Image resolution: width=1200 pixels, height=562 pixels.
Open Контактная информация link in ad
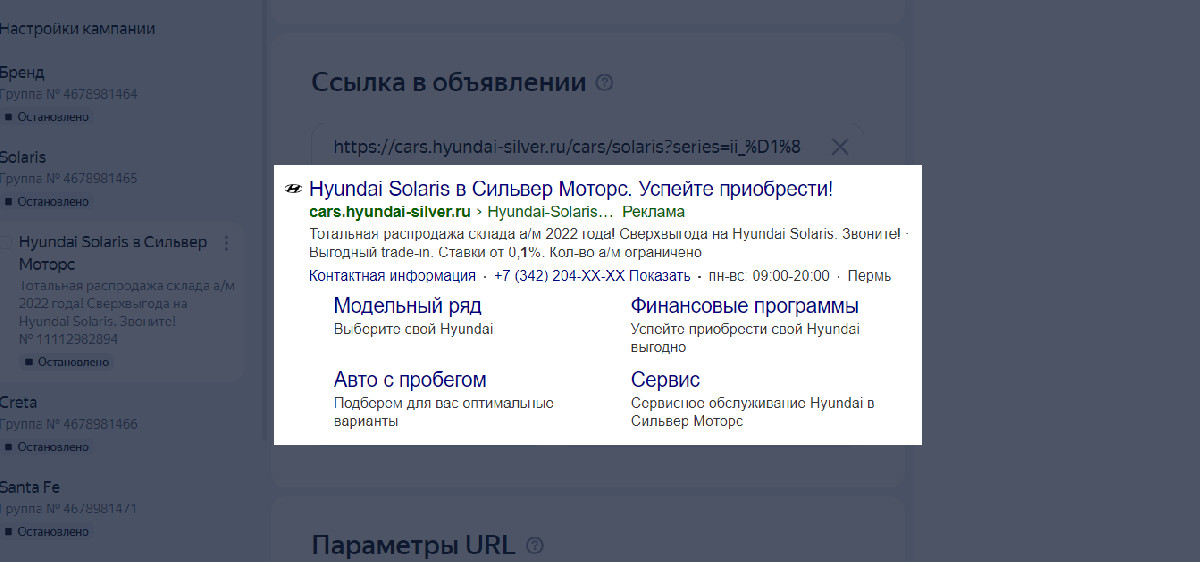click(x=392, y=276)
